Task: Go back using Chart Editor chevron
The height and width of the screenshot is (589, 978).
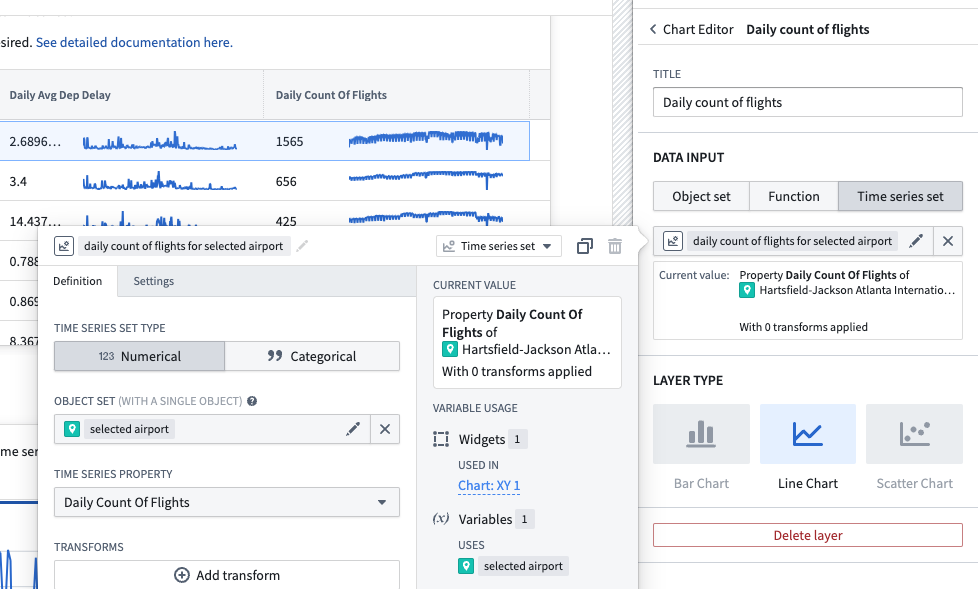Action: tap(653, 29)
